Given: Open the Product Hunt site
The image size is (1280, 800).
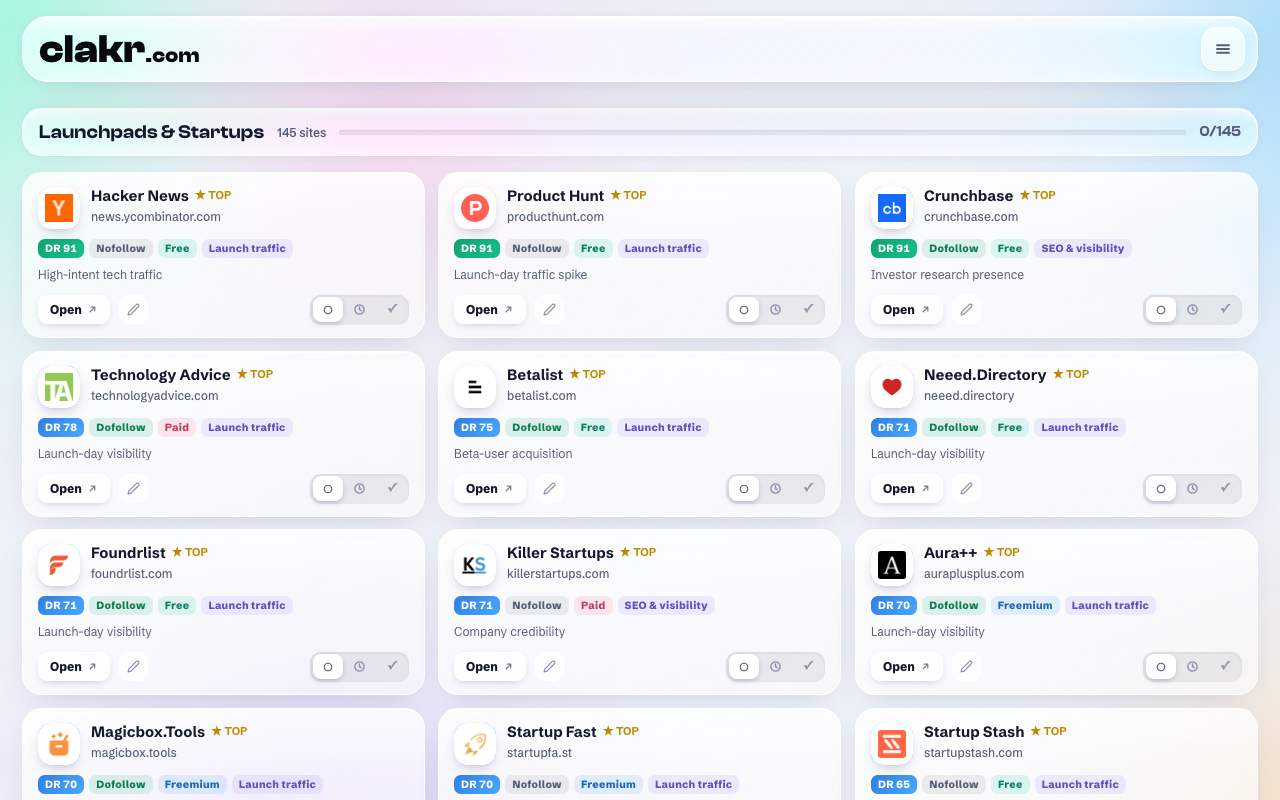Looking at the screenshot, I should pyautogui.click(x=490, y=310).
